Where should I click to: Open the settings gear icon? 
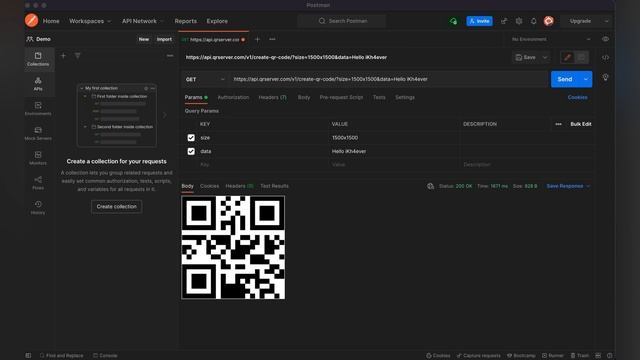tap(519, 21)
